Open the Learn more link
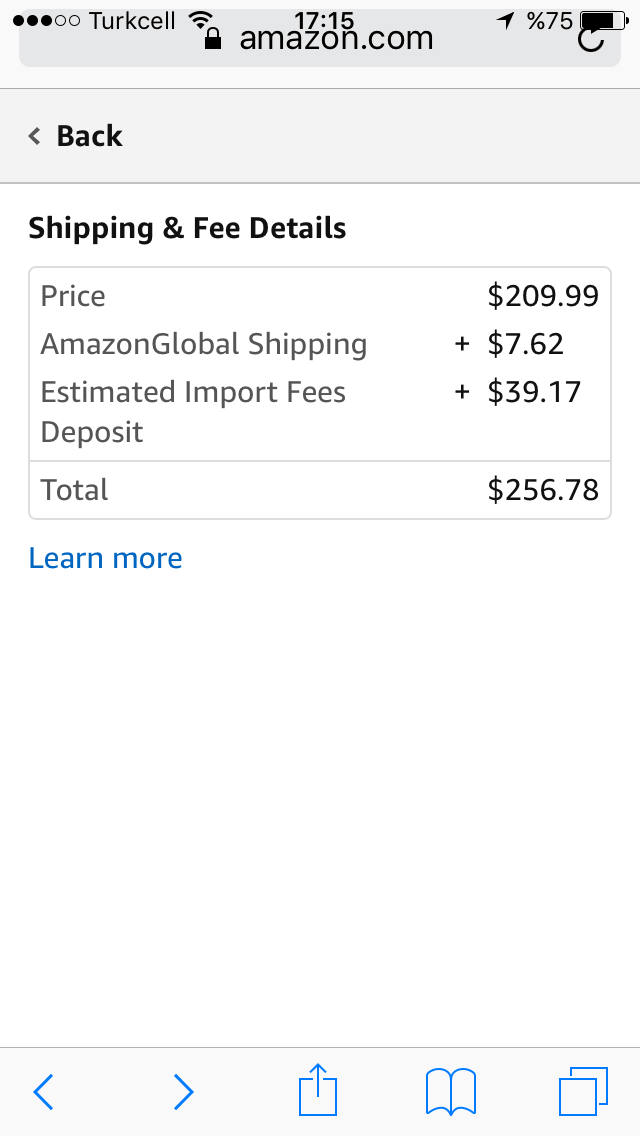Screen dimensions: 640x1136 [105, 558]
